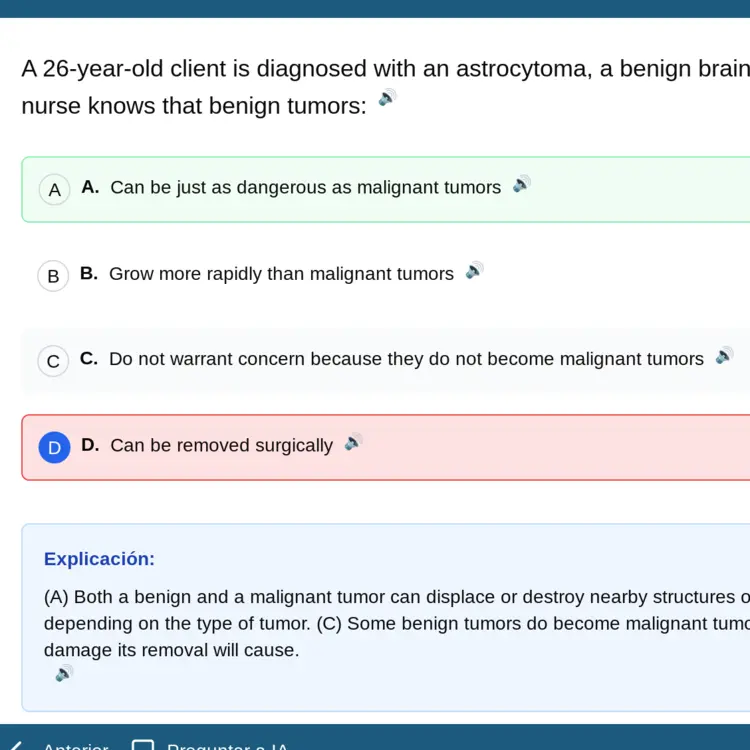Play audio for option A answer

[x=522, y=184]
